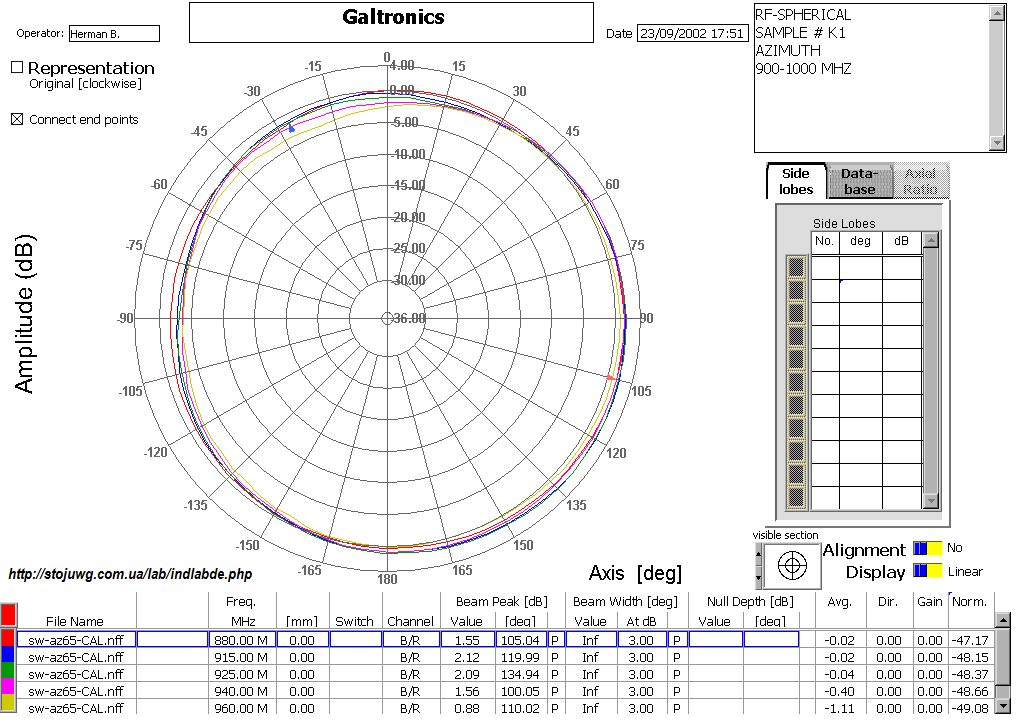Click the Channel column header

click(410, 621)
